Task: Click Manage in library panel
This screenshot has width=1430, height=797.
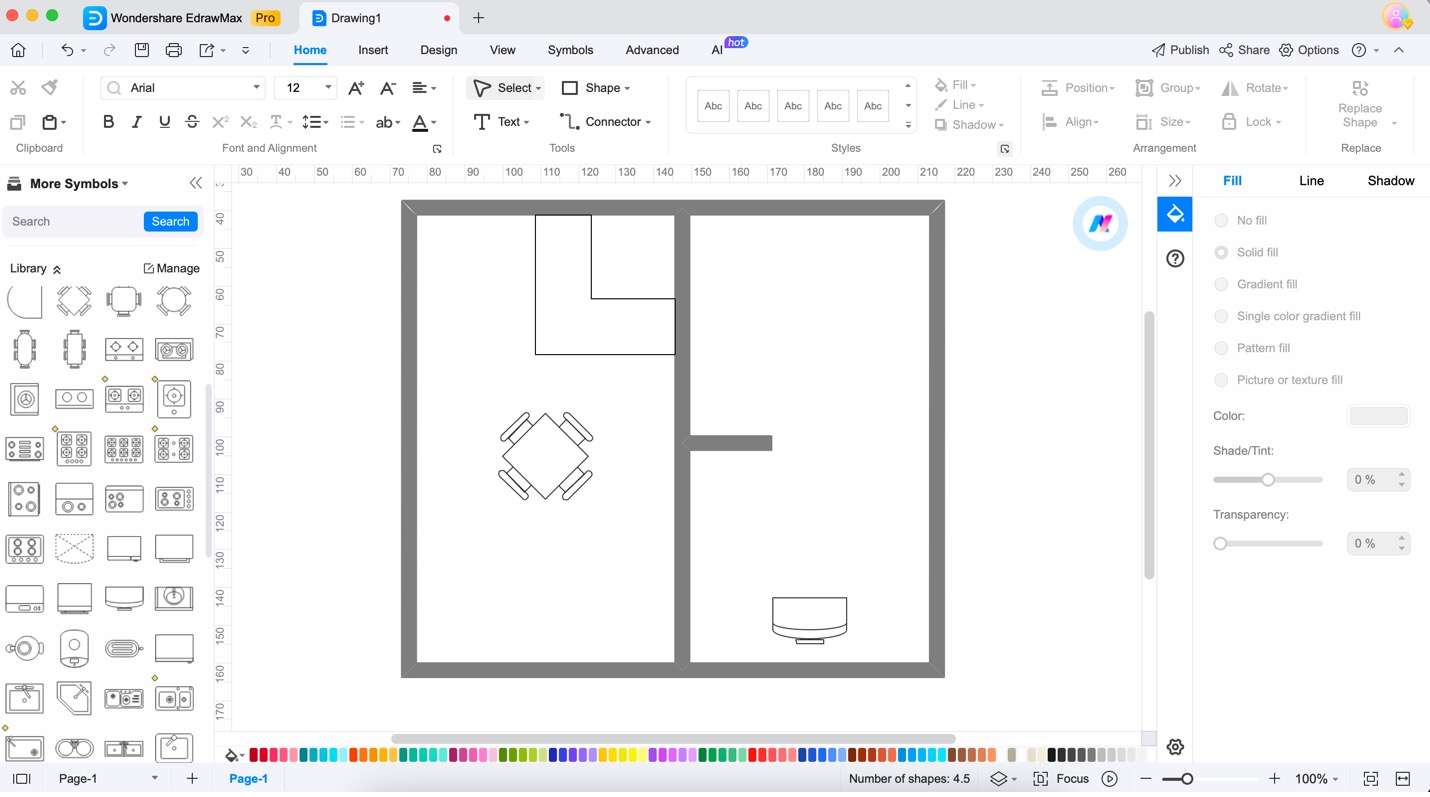Action: pos(171,268)
